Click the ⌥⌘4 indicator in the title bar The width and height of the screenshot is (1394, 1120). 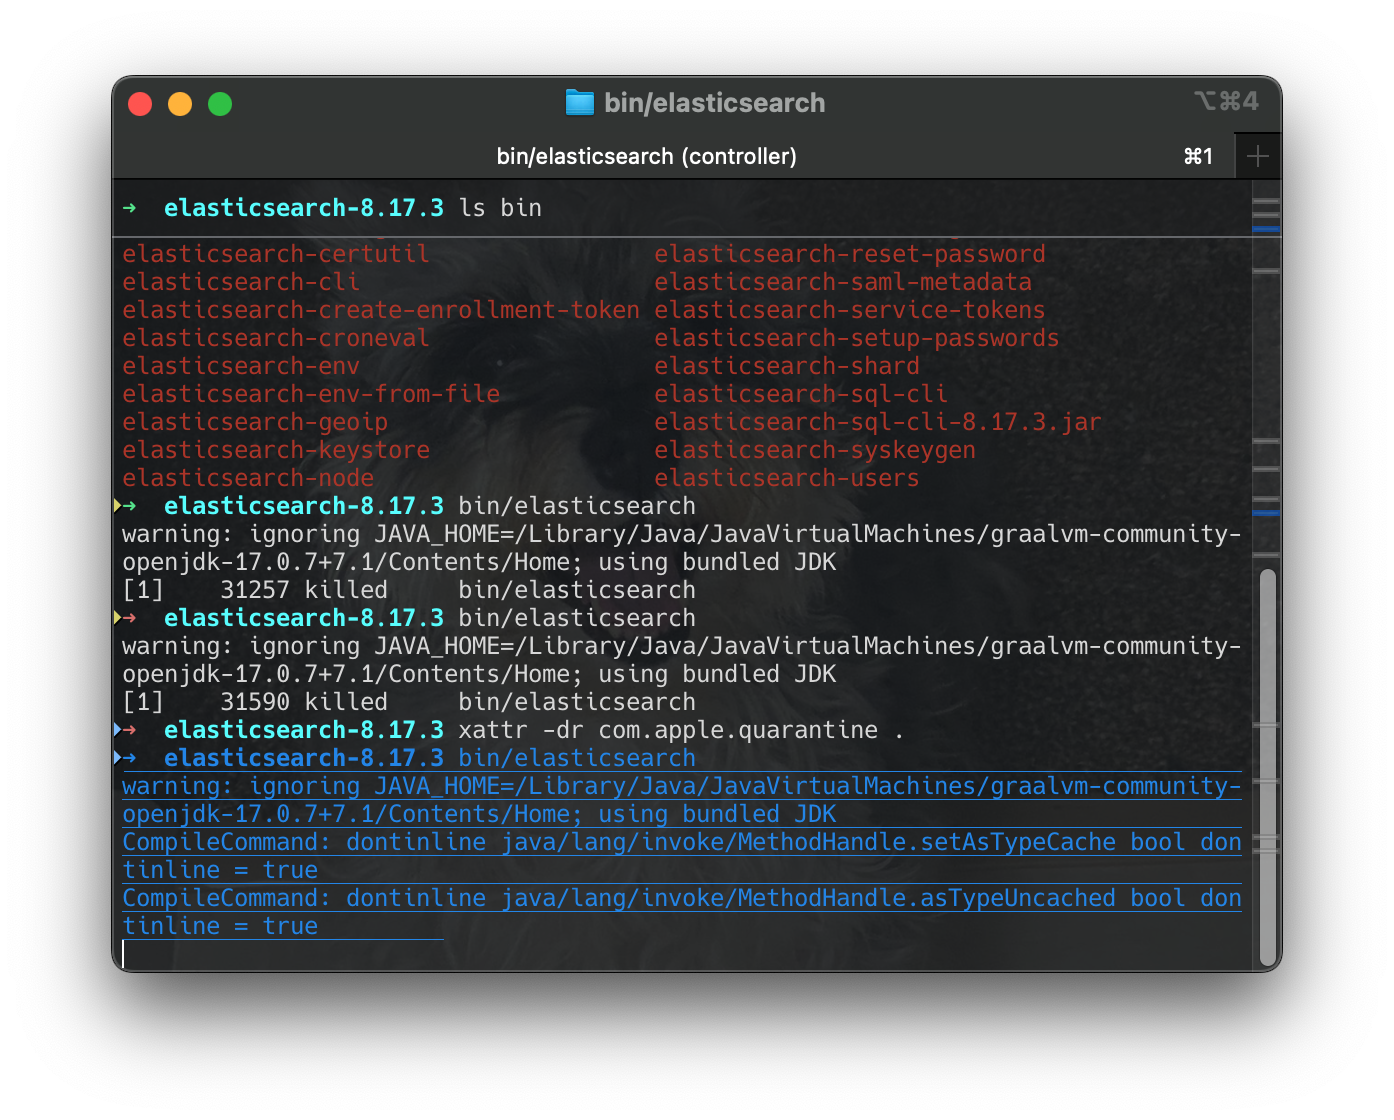pos(1227,101)
